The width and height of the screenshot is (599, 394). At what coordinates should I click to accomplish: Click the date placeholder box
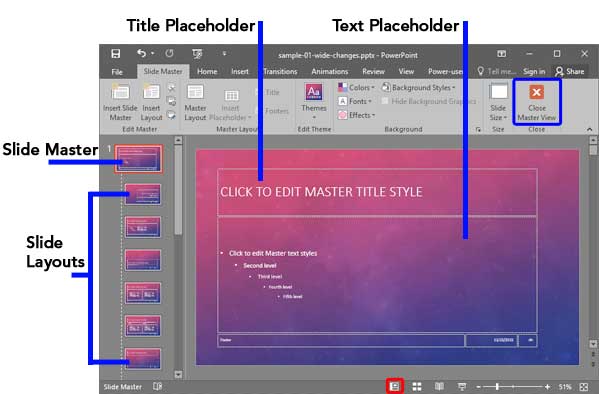click(x=492, y=340)
